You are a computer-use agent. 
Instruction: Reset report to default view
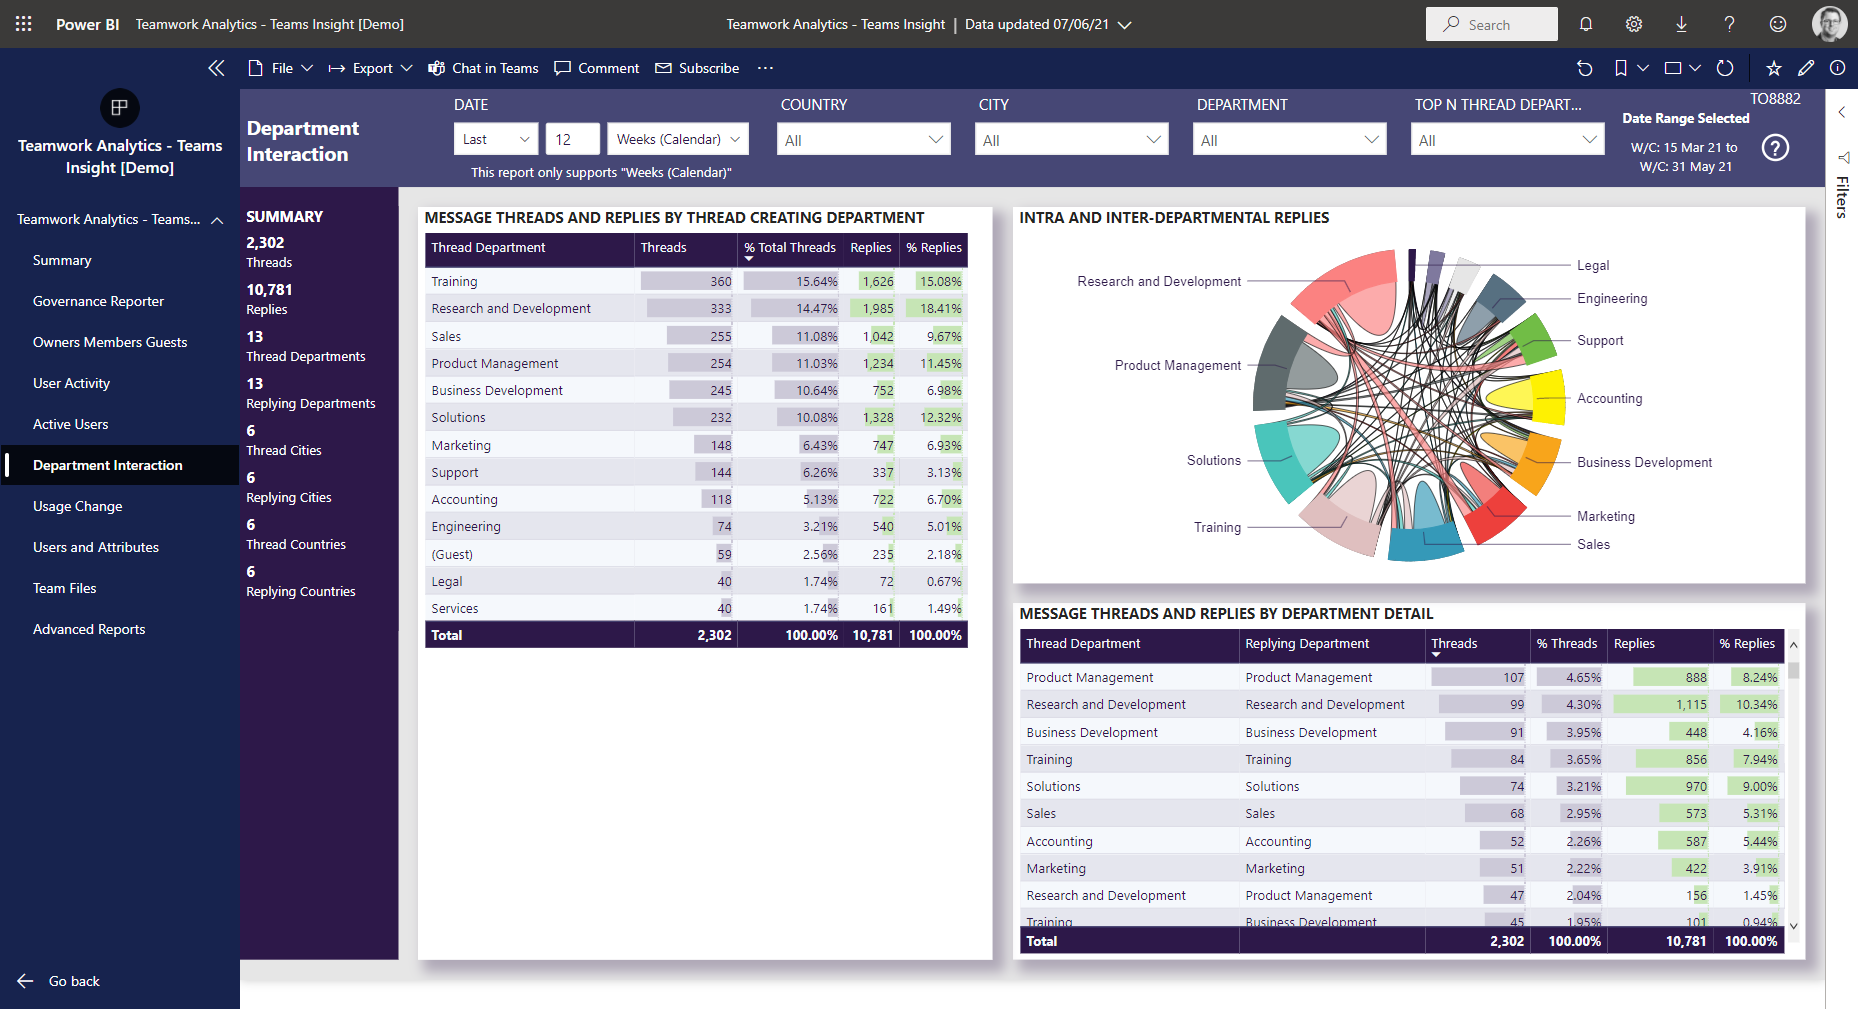(1585, 68)
